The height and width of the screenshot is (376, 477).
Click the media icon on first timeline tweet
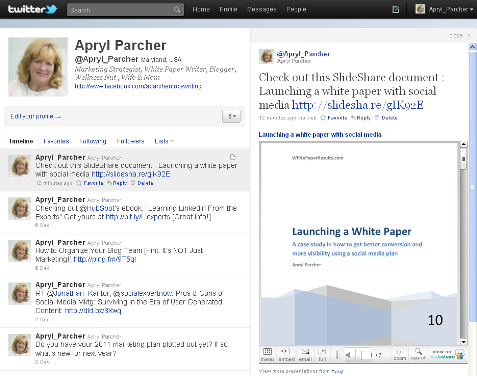click(233, 157)
